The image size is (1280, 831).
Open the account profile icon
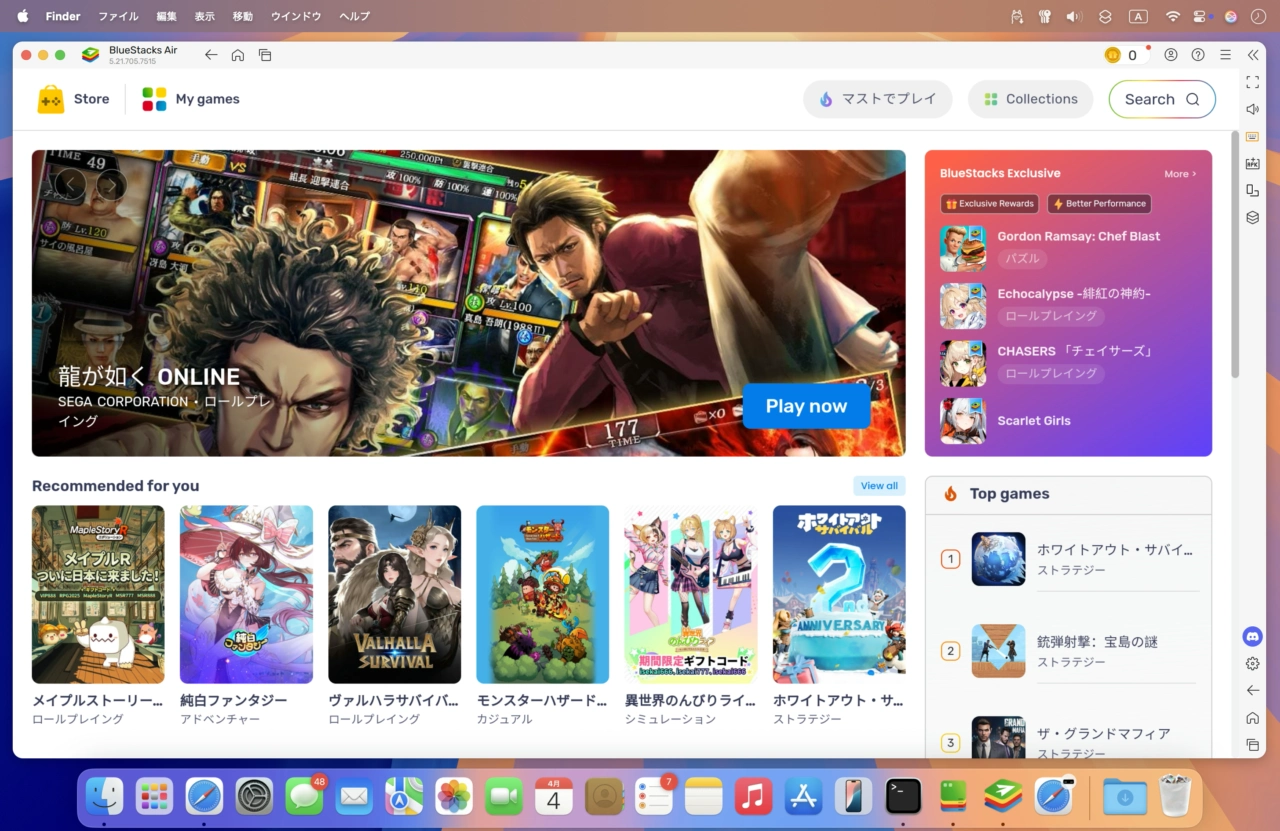[1171, 55]
